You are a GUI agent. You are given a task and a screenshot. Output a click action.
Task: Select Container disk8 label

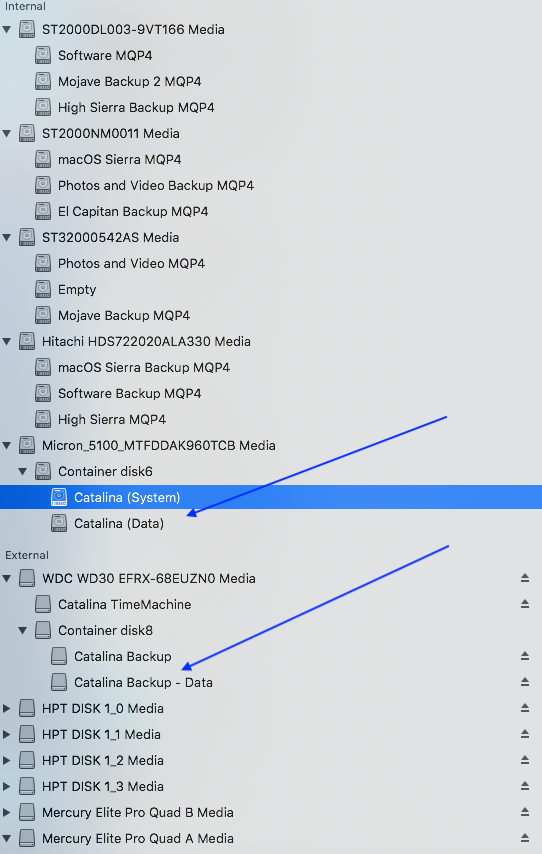[105, 631]
